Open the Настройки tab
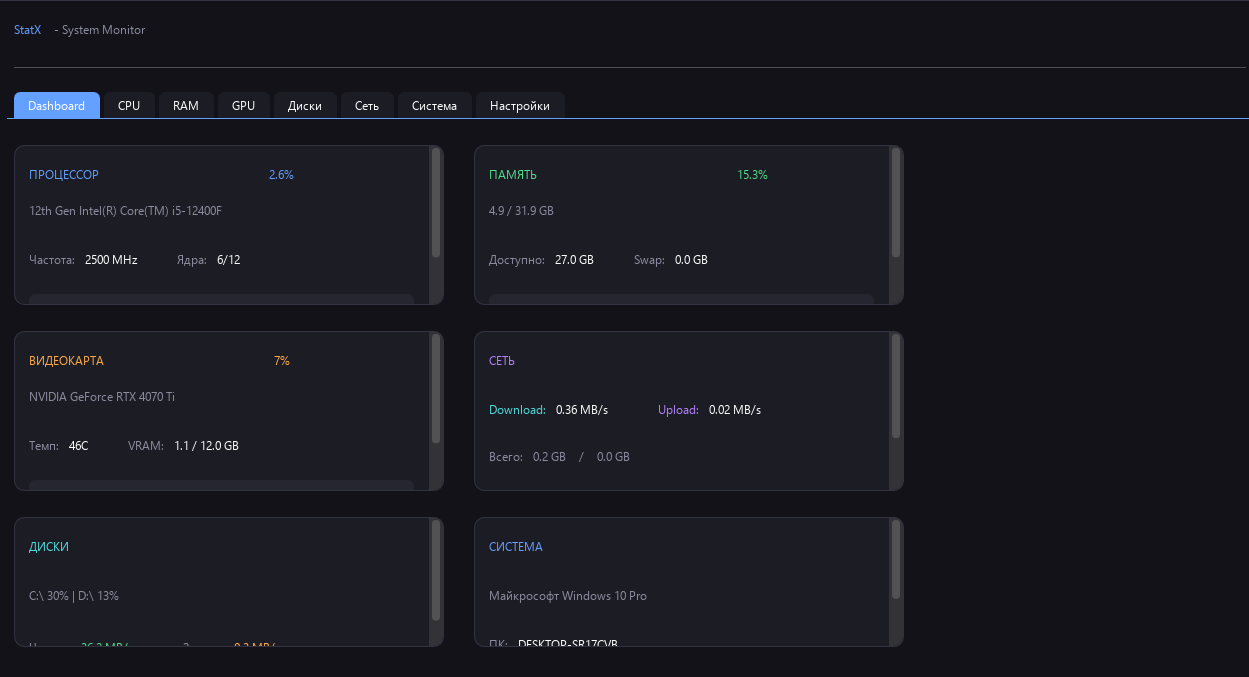This screenshot has height=677, width=1249. [519, 105]
